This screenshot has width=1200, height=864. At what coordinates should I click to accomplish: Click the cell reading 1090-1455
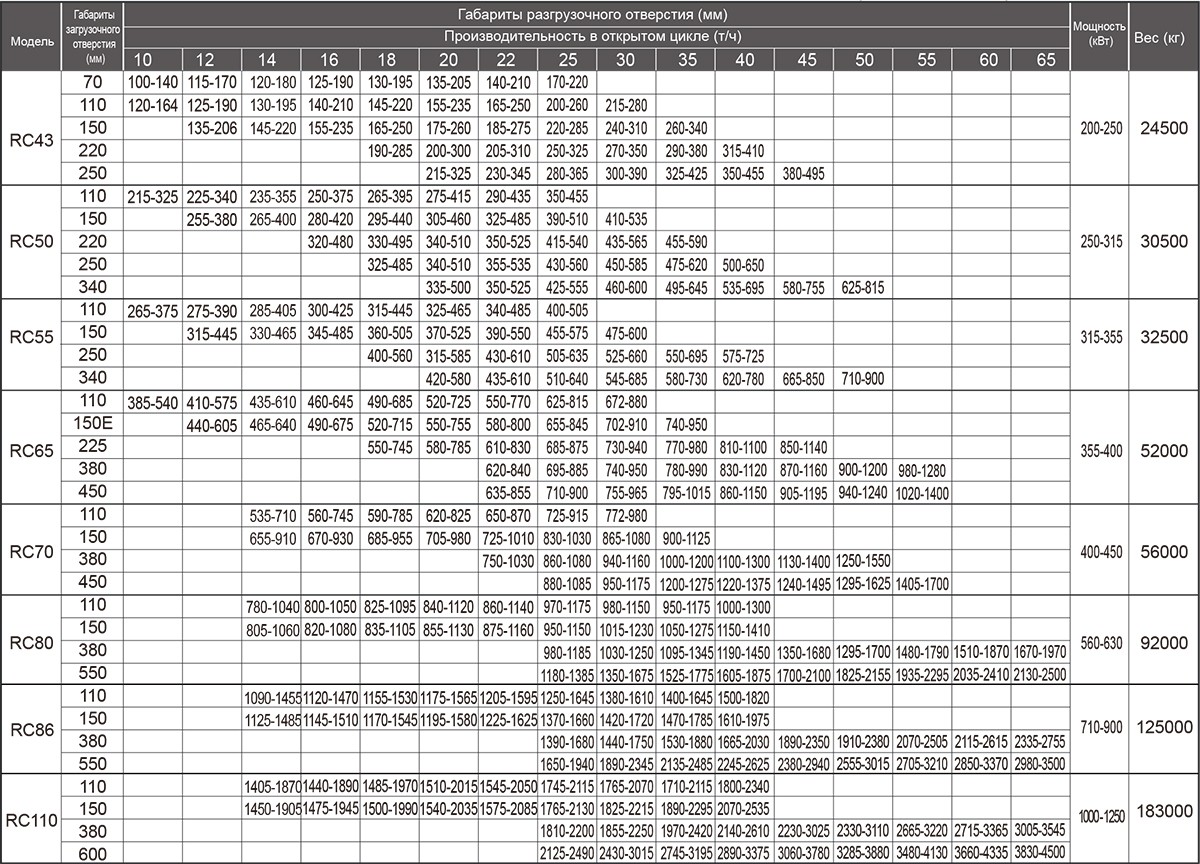[x=271, y=696]
